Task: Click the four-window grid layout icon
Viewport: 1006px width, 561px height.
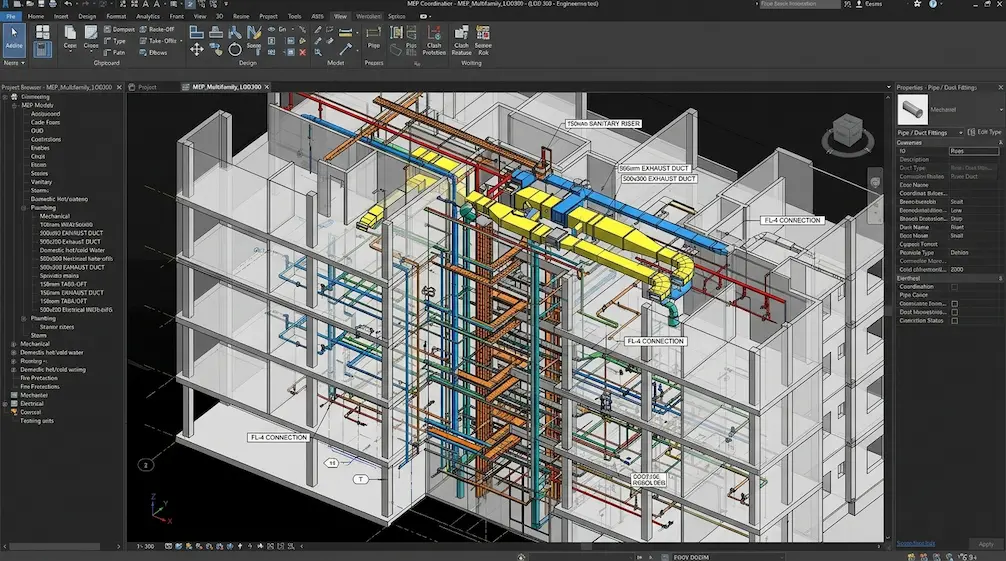Action: coord(42,32)
